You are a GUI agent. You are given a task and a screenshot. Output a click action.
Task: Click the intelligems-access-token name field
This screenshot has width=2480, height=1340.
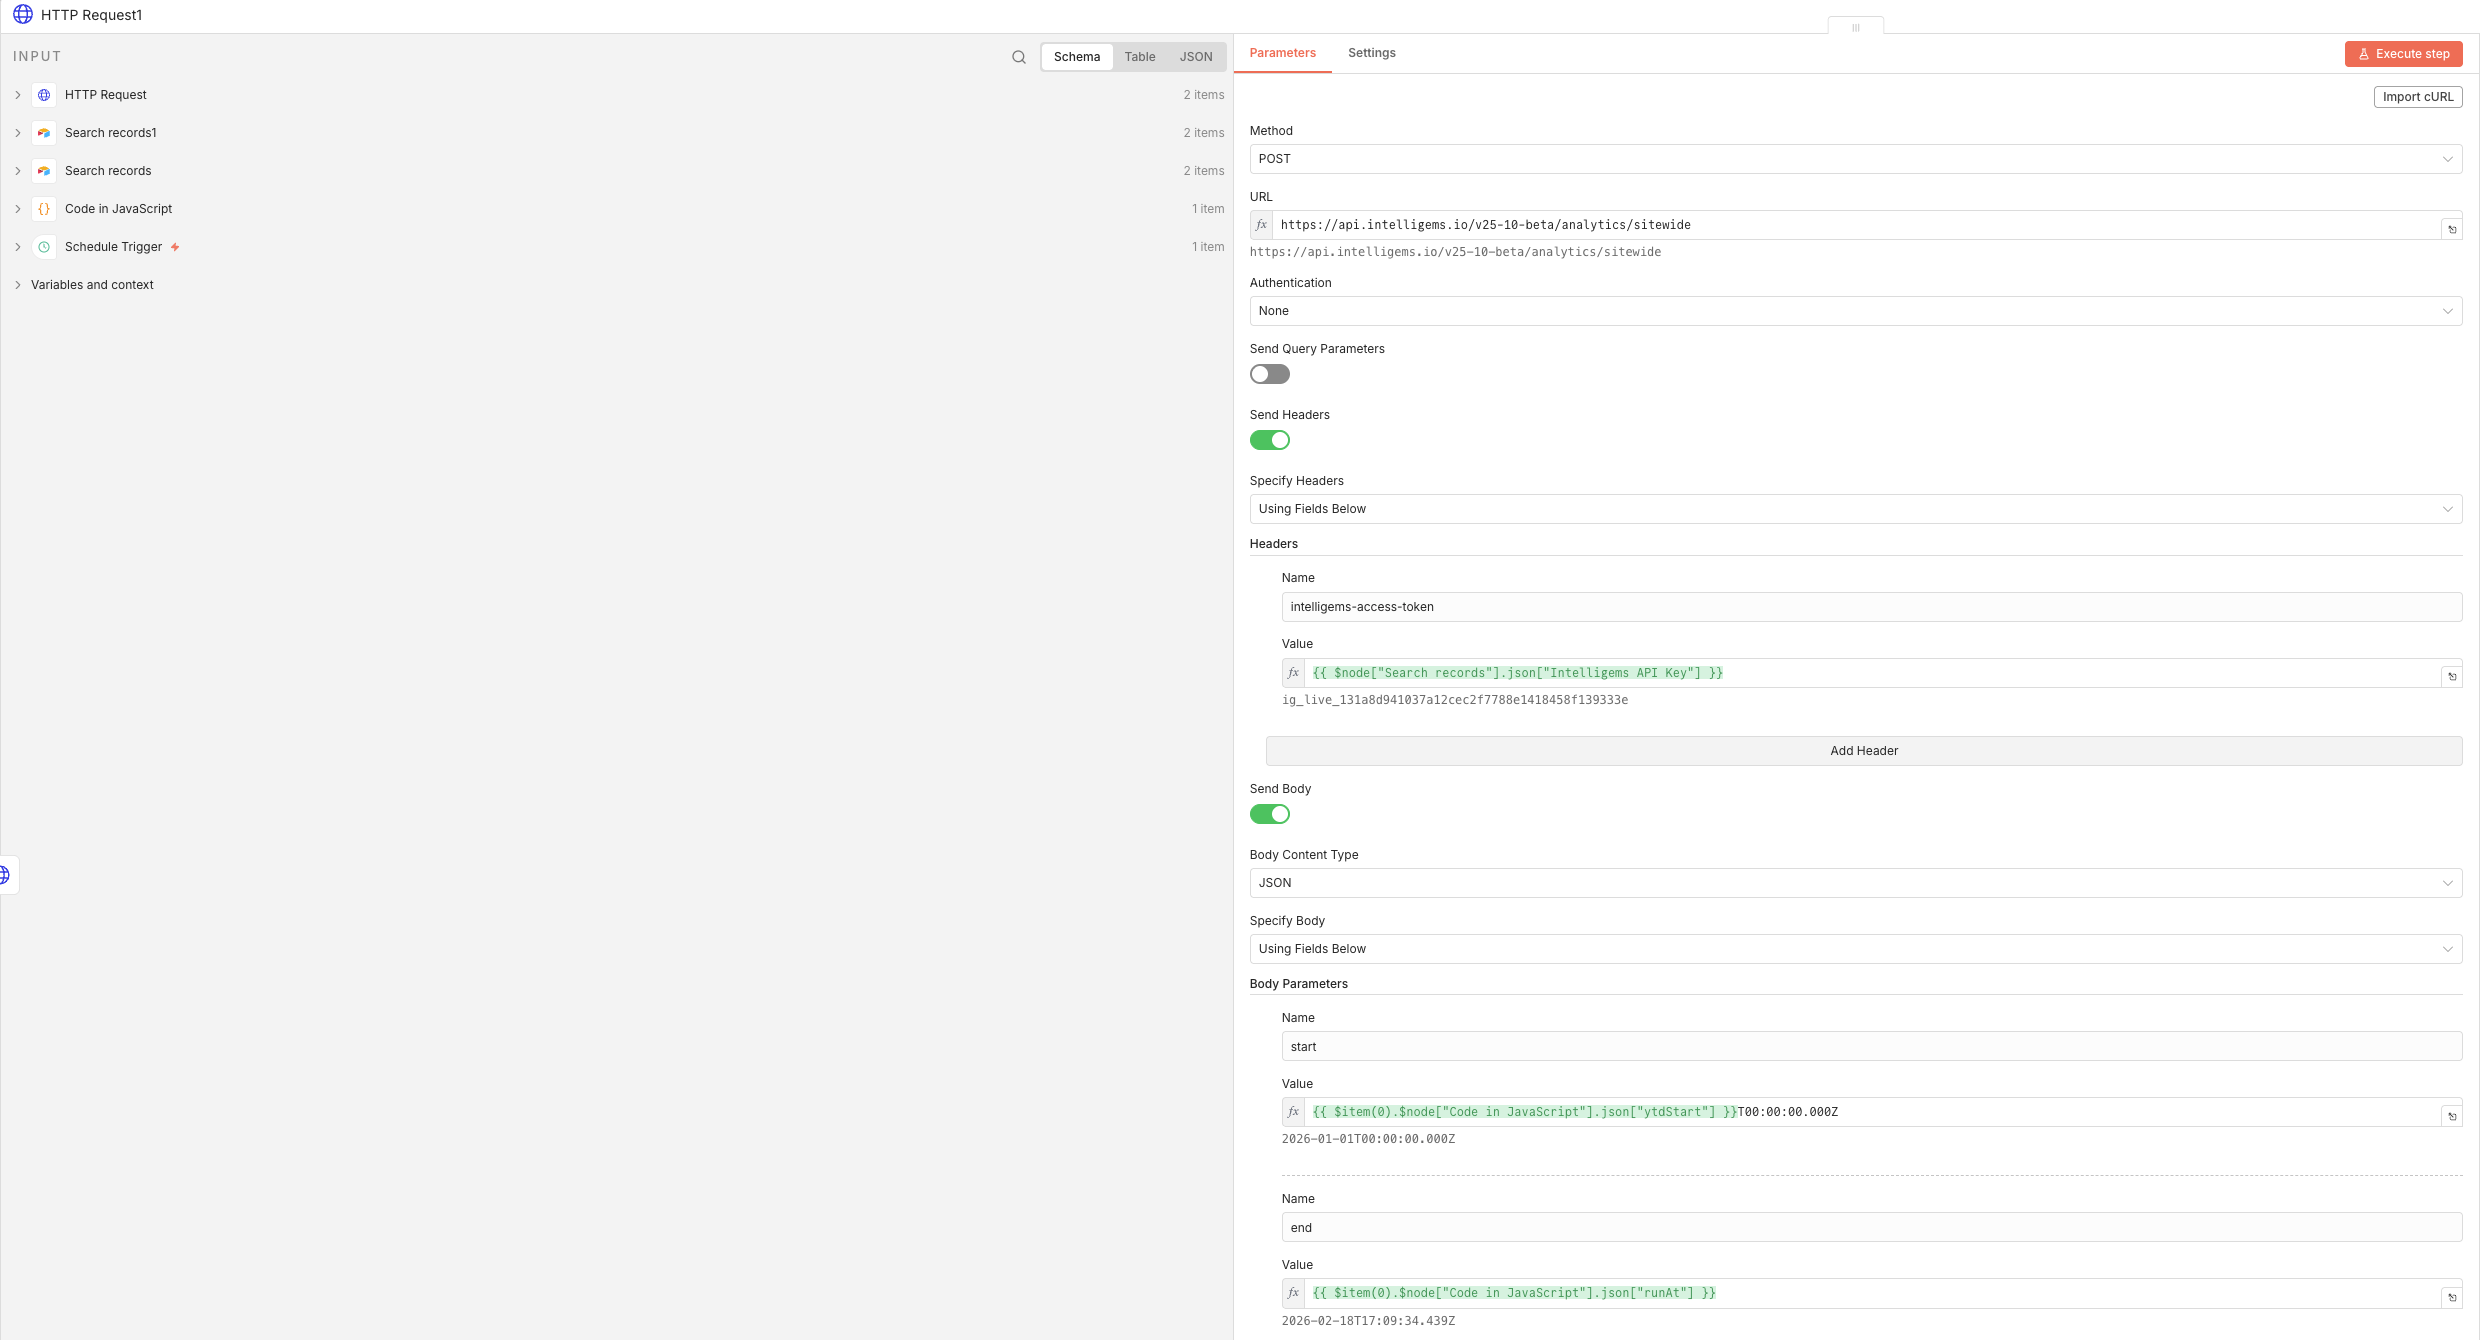1870,607
